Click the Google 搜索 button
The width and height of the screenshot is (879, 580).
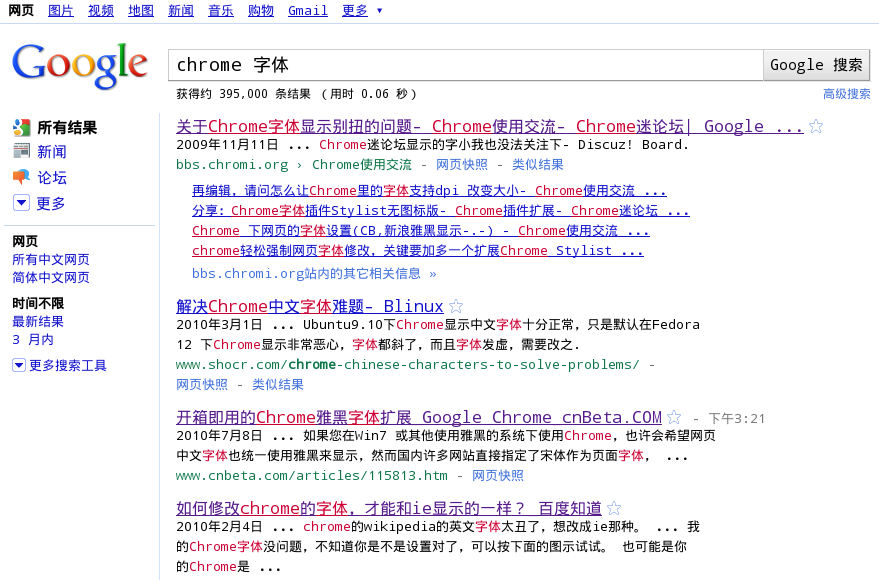[816, 65]
